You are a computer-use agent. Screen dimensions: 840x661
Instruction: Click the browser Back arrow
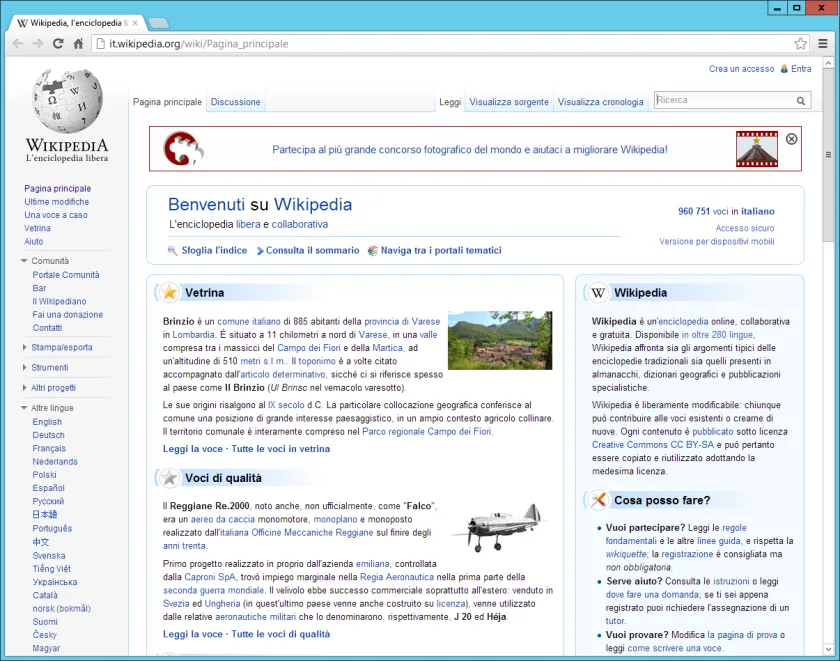tap(18, 44)
